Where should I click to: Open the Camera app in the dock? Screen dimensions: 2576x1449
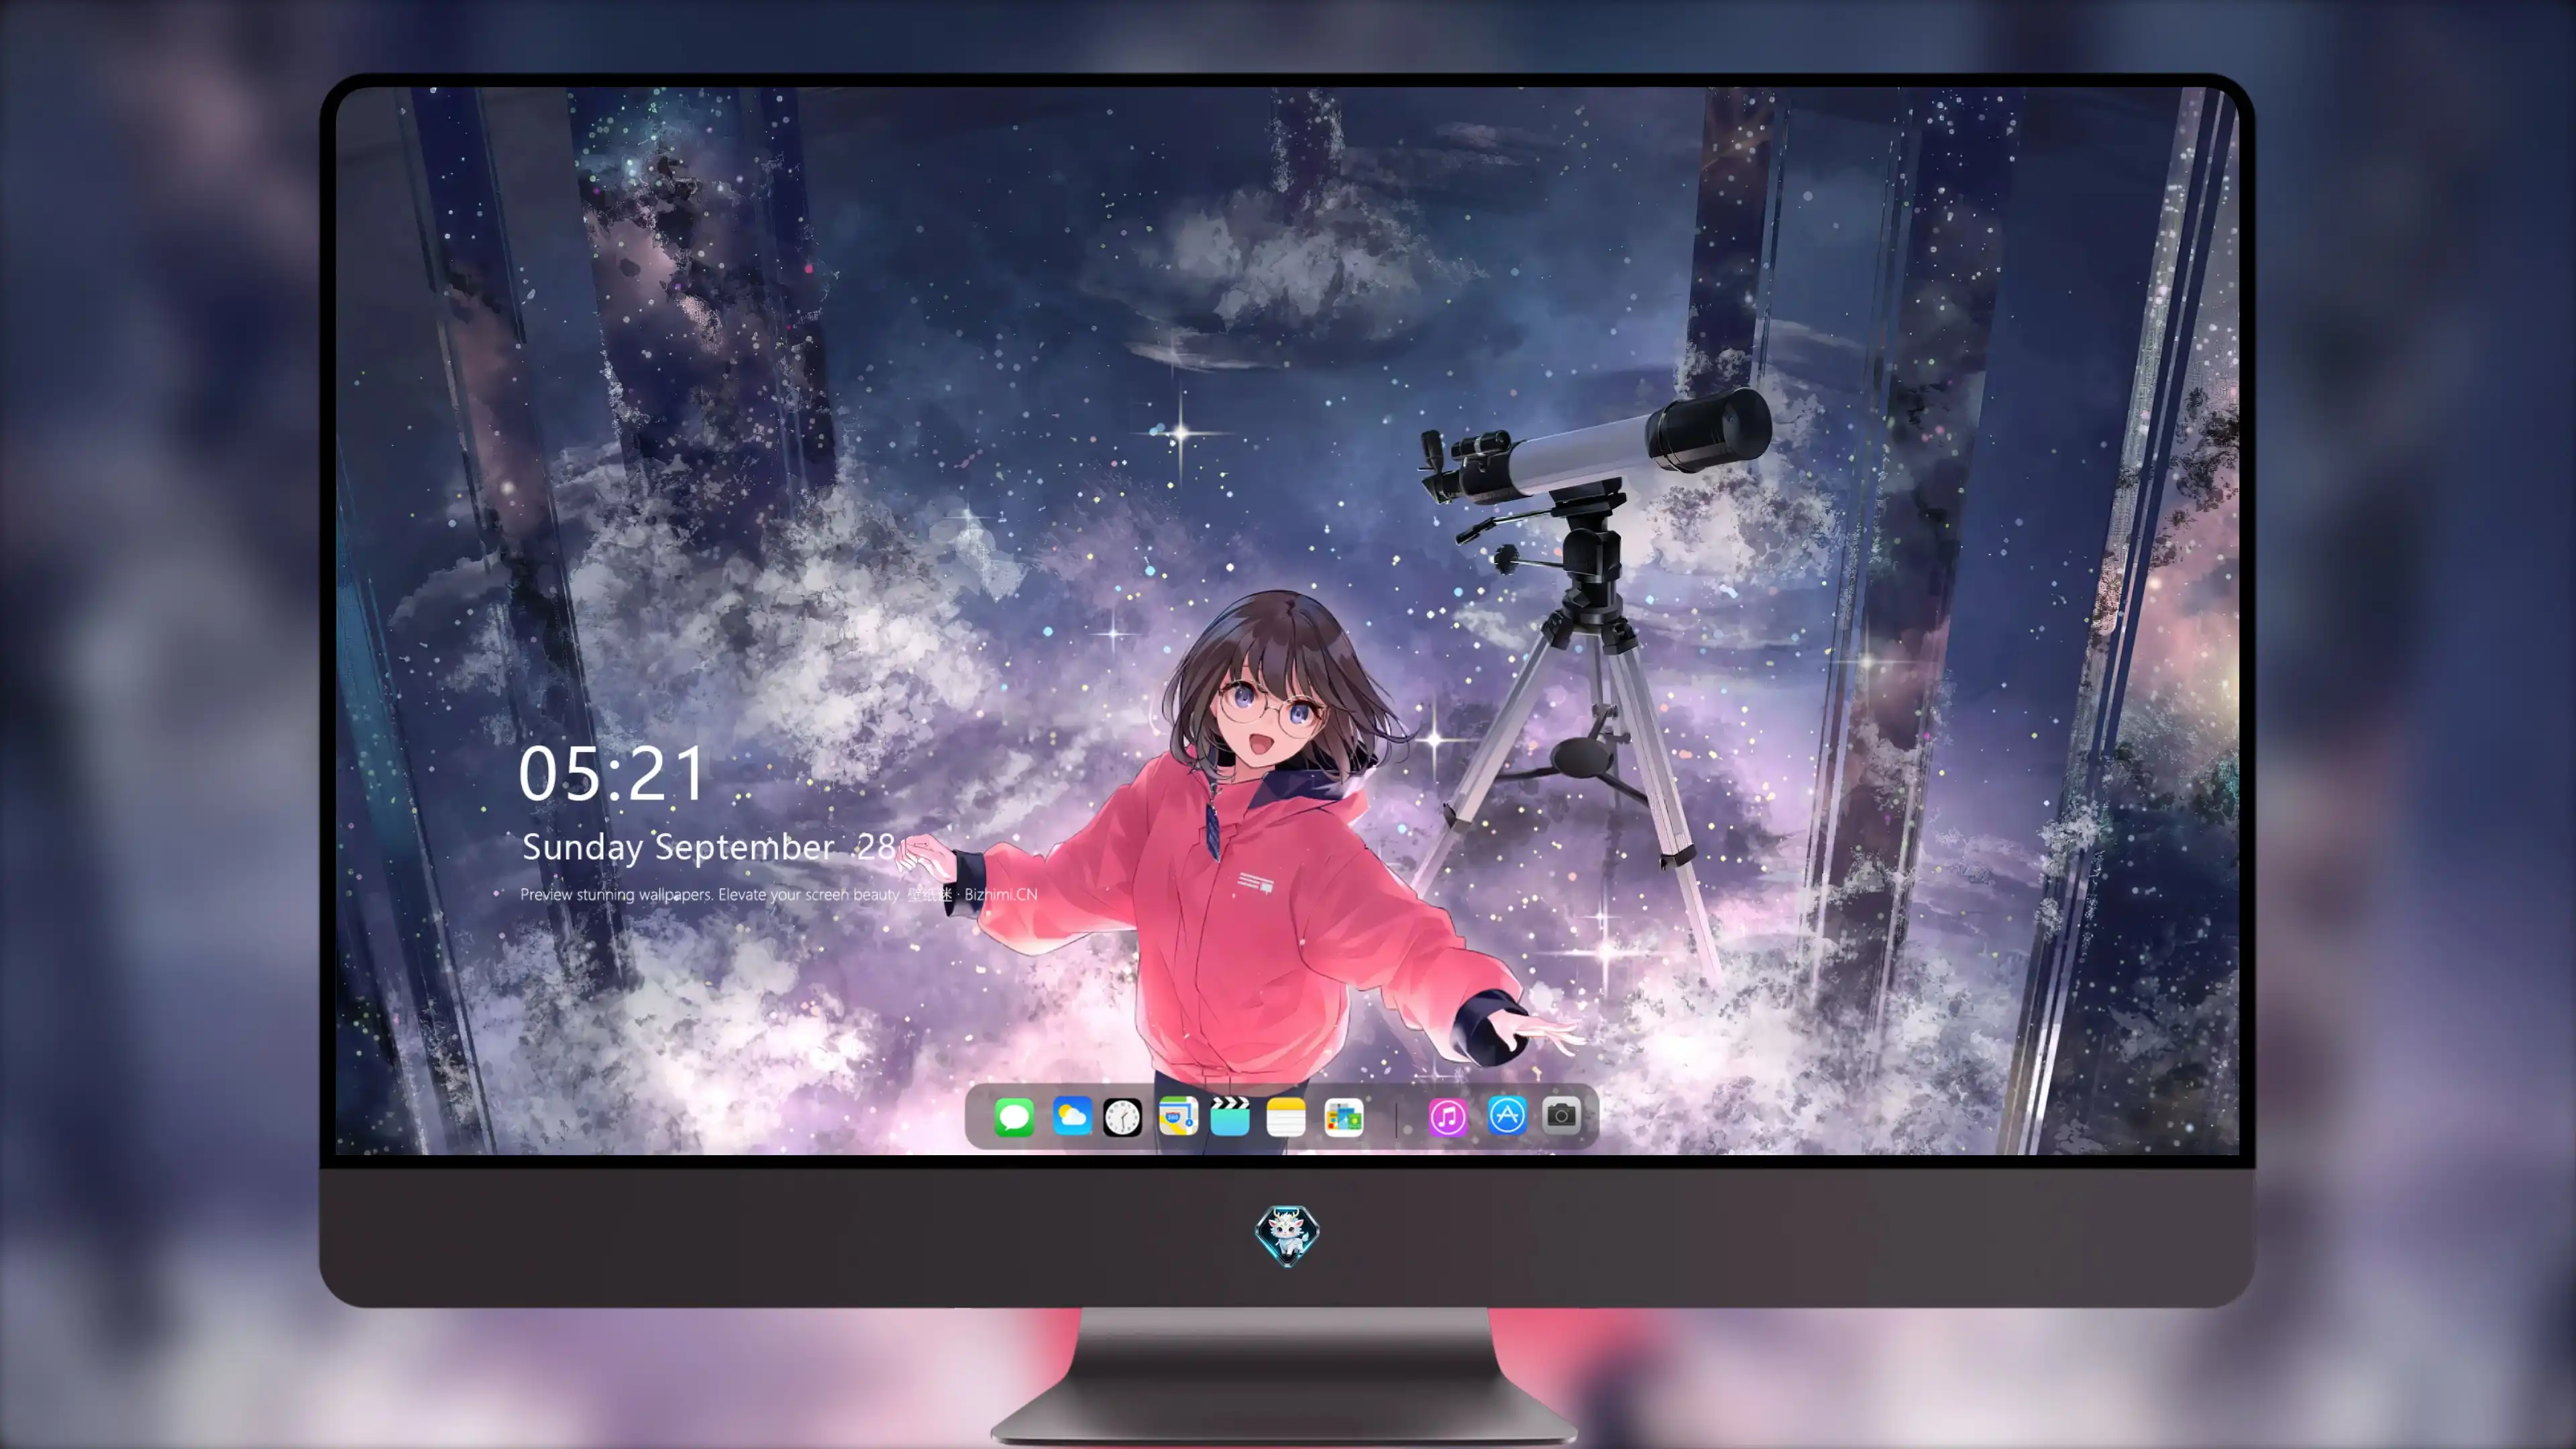coord(1561,1115)
